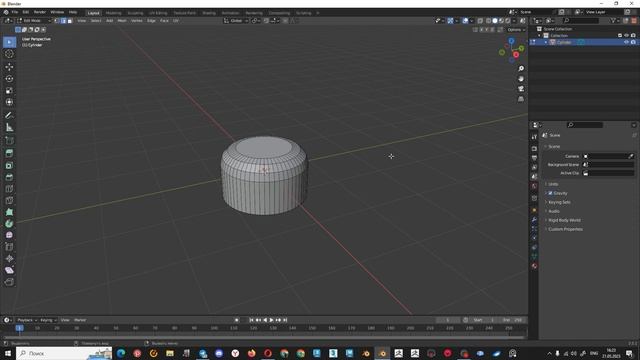Toggle X-ray display button
640x360 pixels.
pos(480,20)
